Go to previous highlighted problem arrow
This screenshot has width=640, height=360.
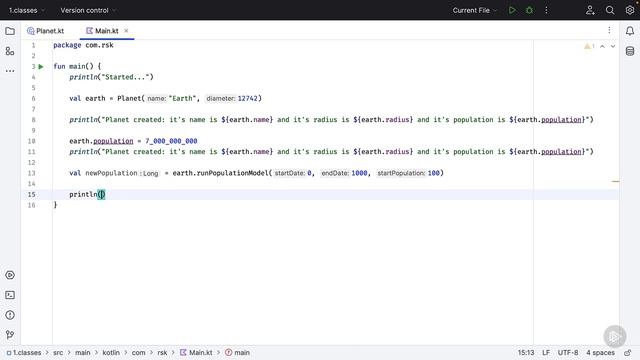602,47
